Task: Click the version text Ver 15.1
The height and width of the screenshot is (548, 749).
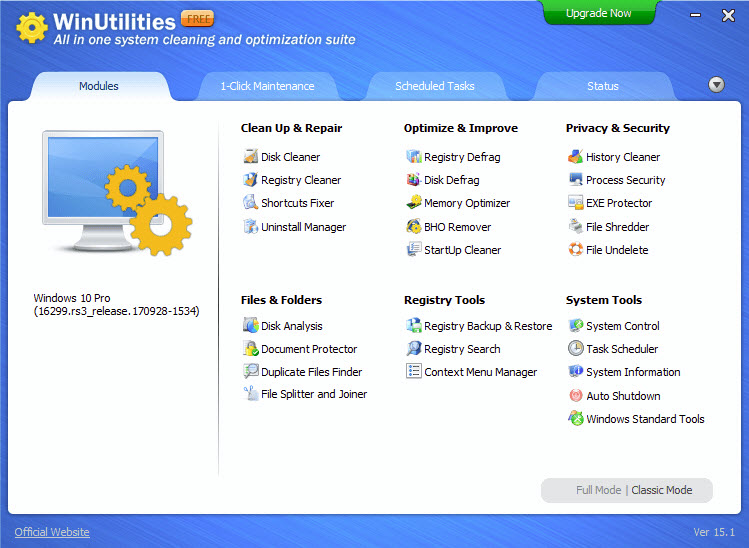Action: point(714,532)
